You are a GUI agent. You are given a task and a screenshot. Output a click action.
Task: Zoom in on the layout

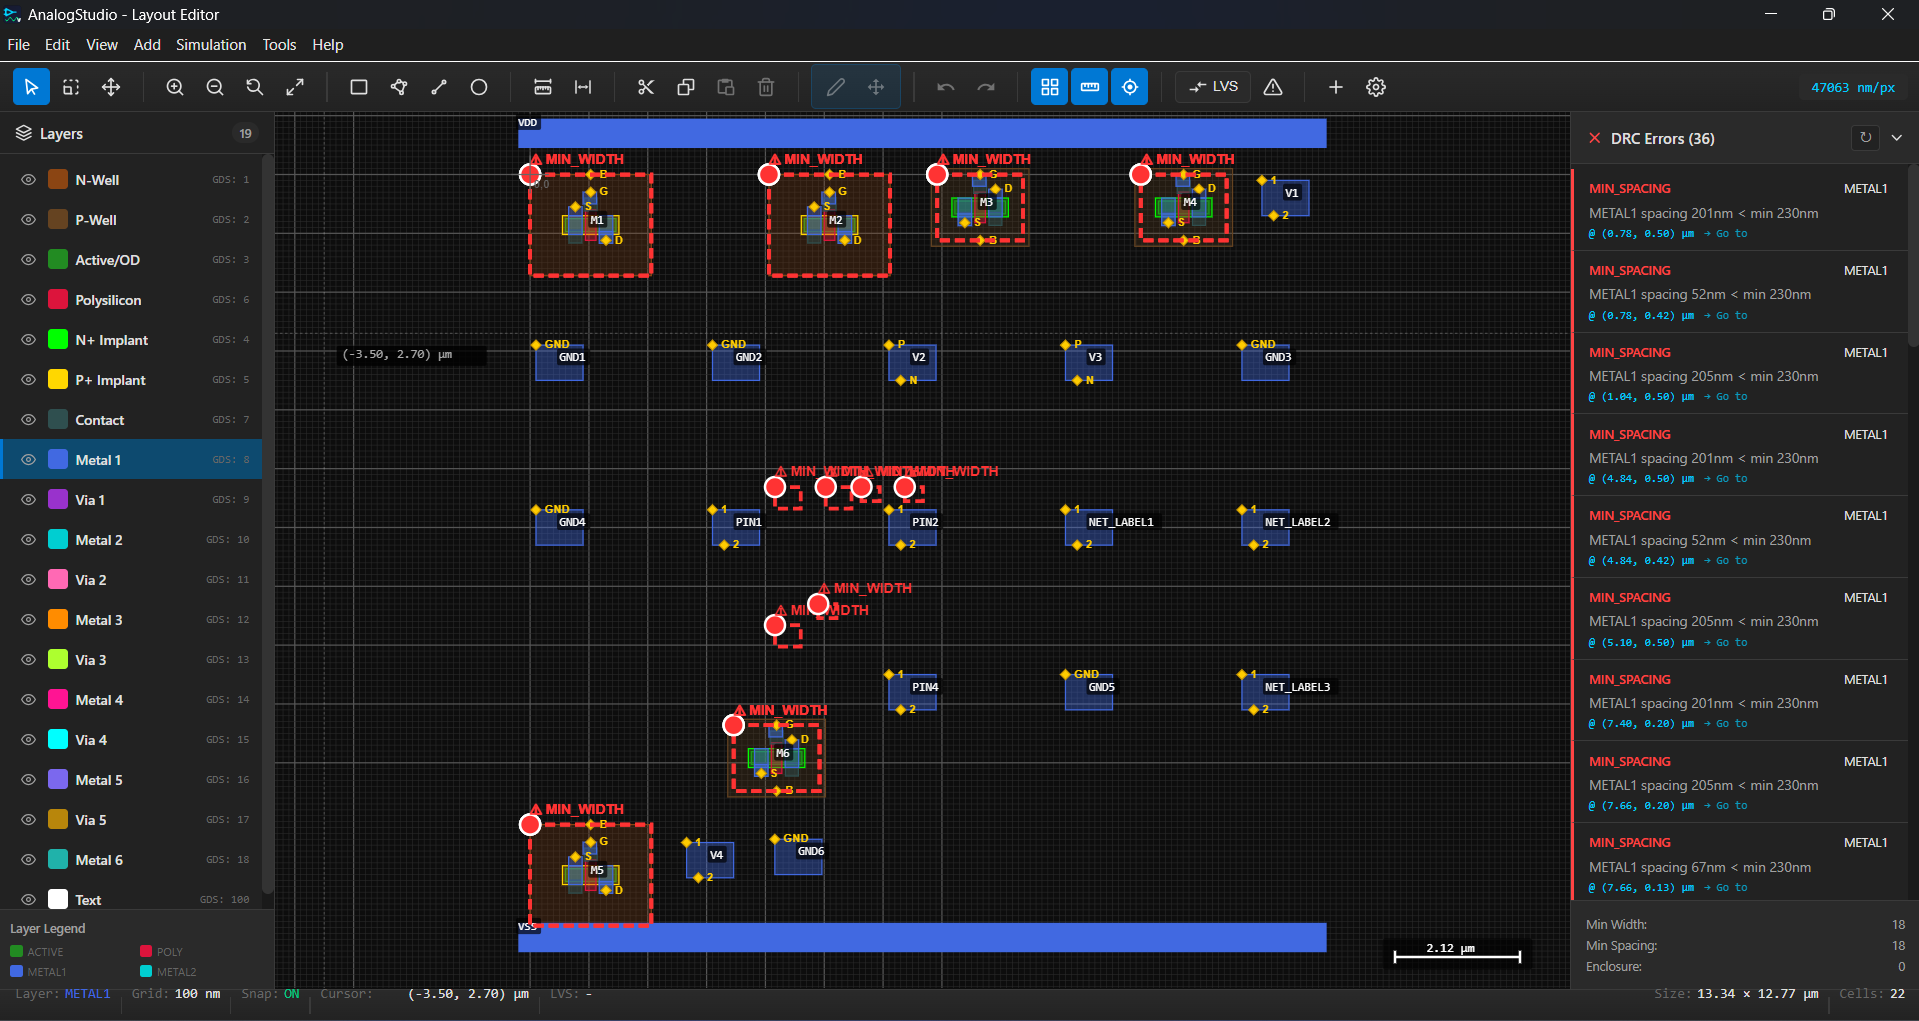click(175, 87)
